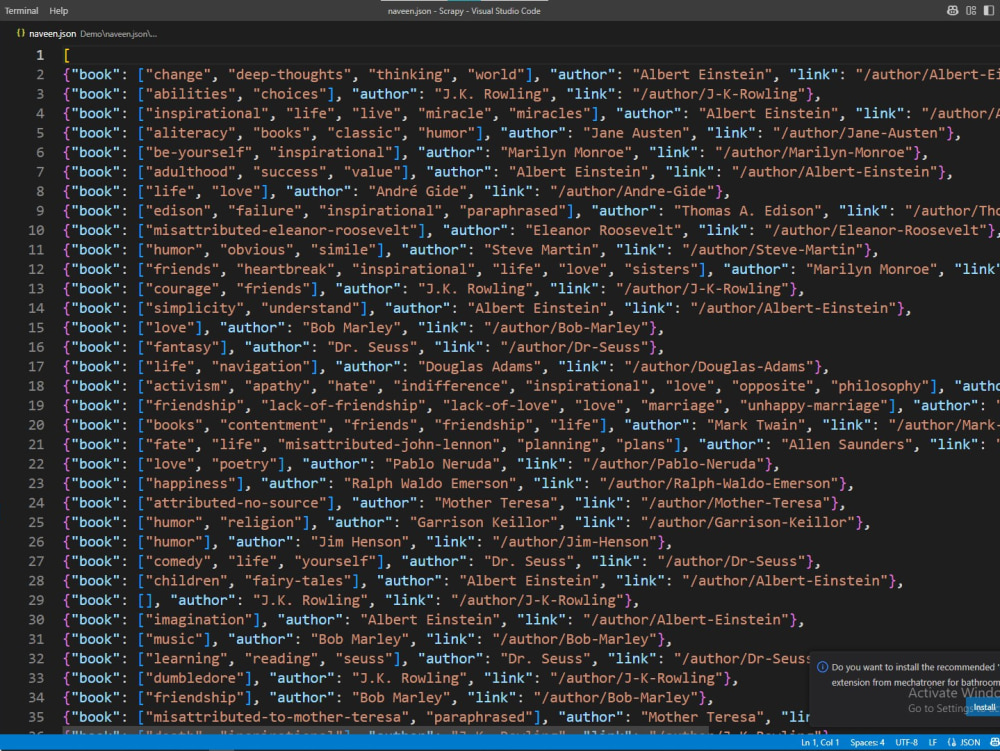This screenshot has width=1000, height=751.
Task: Click the info icon in the notification
Action: [x=823, y=667]
